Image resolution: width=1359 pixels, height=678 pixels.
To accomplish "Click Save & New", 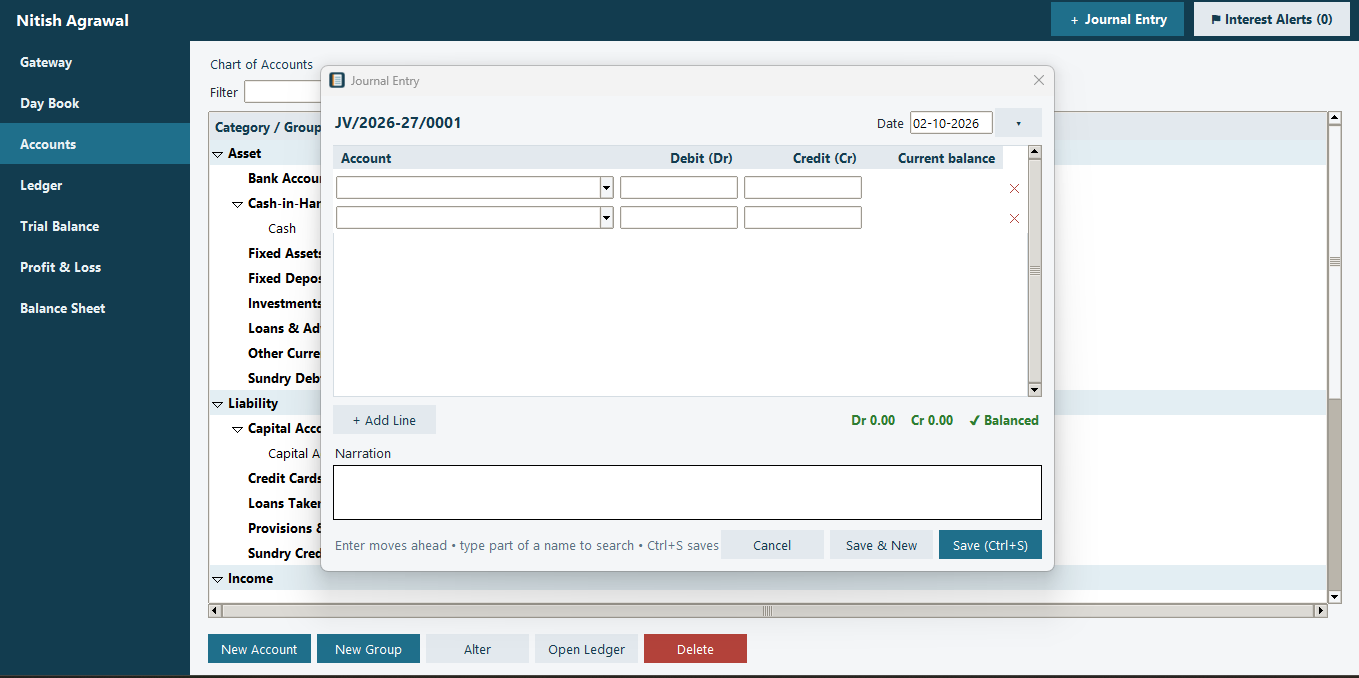I will 881,545.
